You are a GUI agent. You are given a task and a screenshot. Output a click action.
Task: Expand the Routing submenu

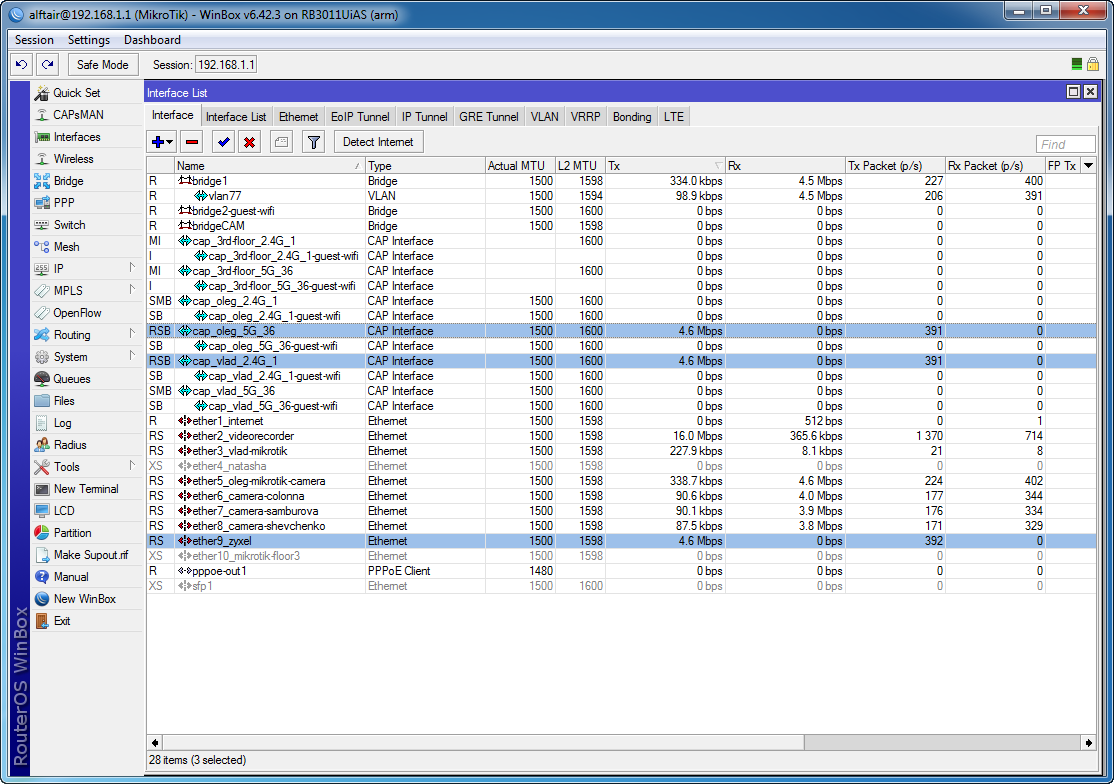click(132, 334)
